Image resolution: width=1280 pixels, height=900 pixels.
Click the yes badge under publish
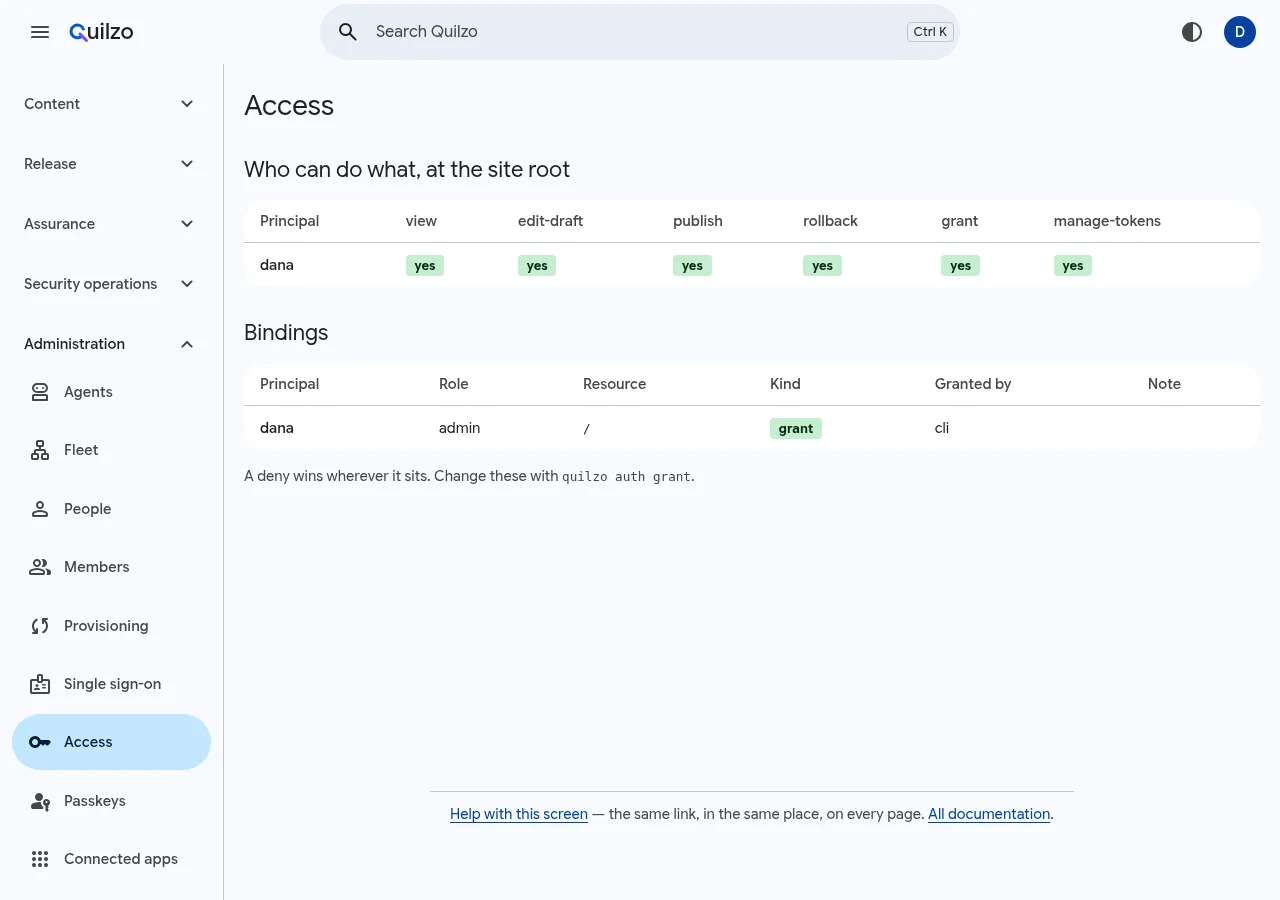point(692,266)
